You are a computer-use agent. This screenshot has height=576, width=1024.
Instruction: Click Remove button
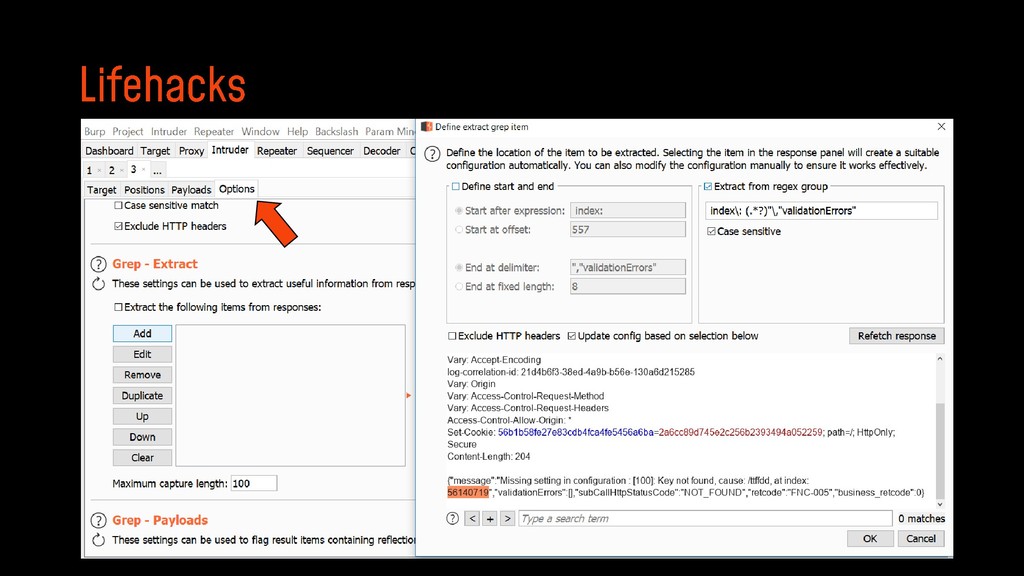(x=142, y=375)
